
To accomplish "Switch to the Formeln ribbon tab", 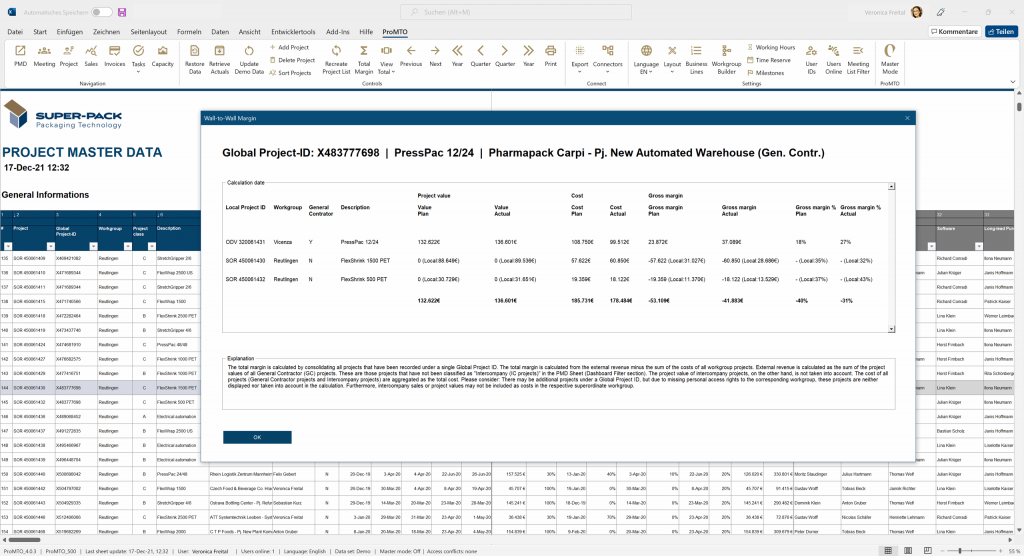I will [x=188, y=32].
